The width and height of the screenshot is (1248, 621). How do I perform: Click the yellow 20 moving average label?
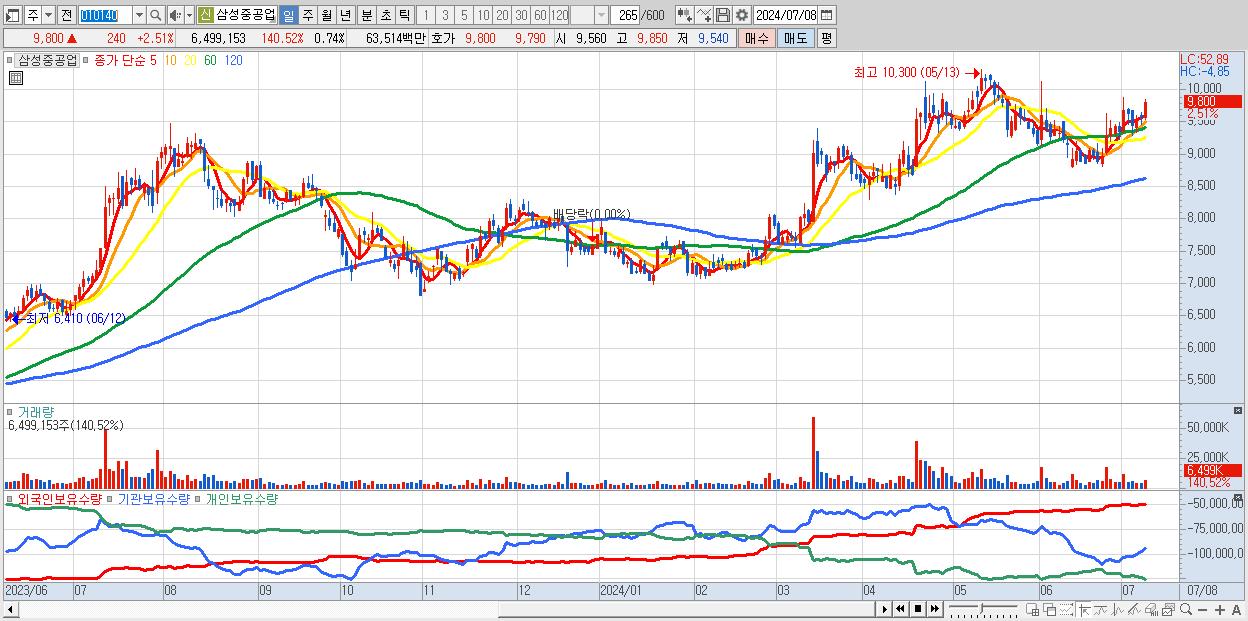(190, 60)
